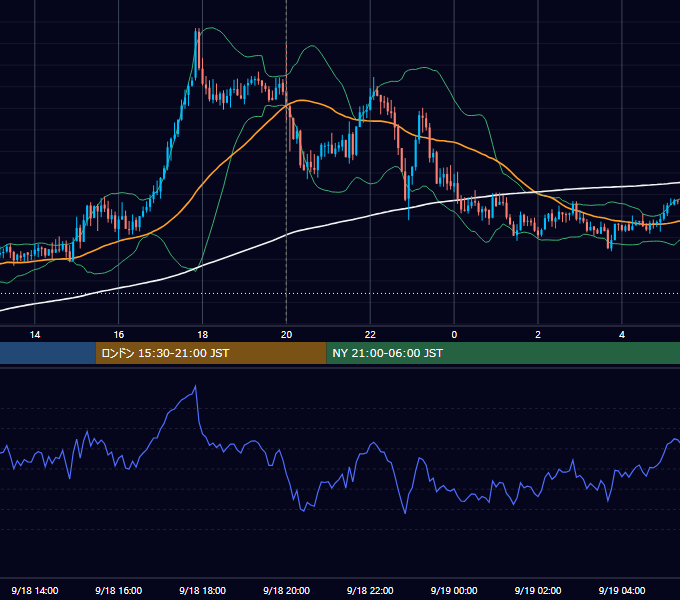This screenshot has width=680, height=600.
Task: Click the ロンドン 15:30-21:00 JST session bar
Action: tap(211, 353)
